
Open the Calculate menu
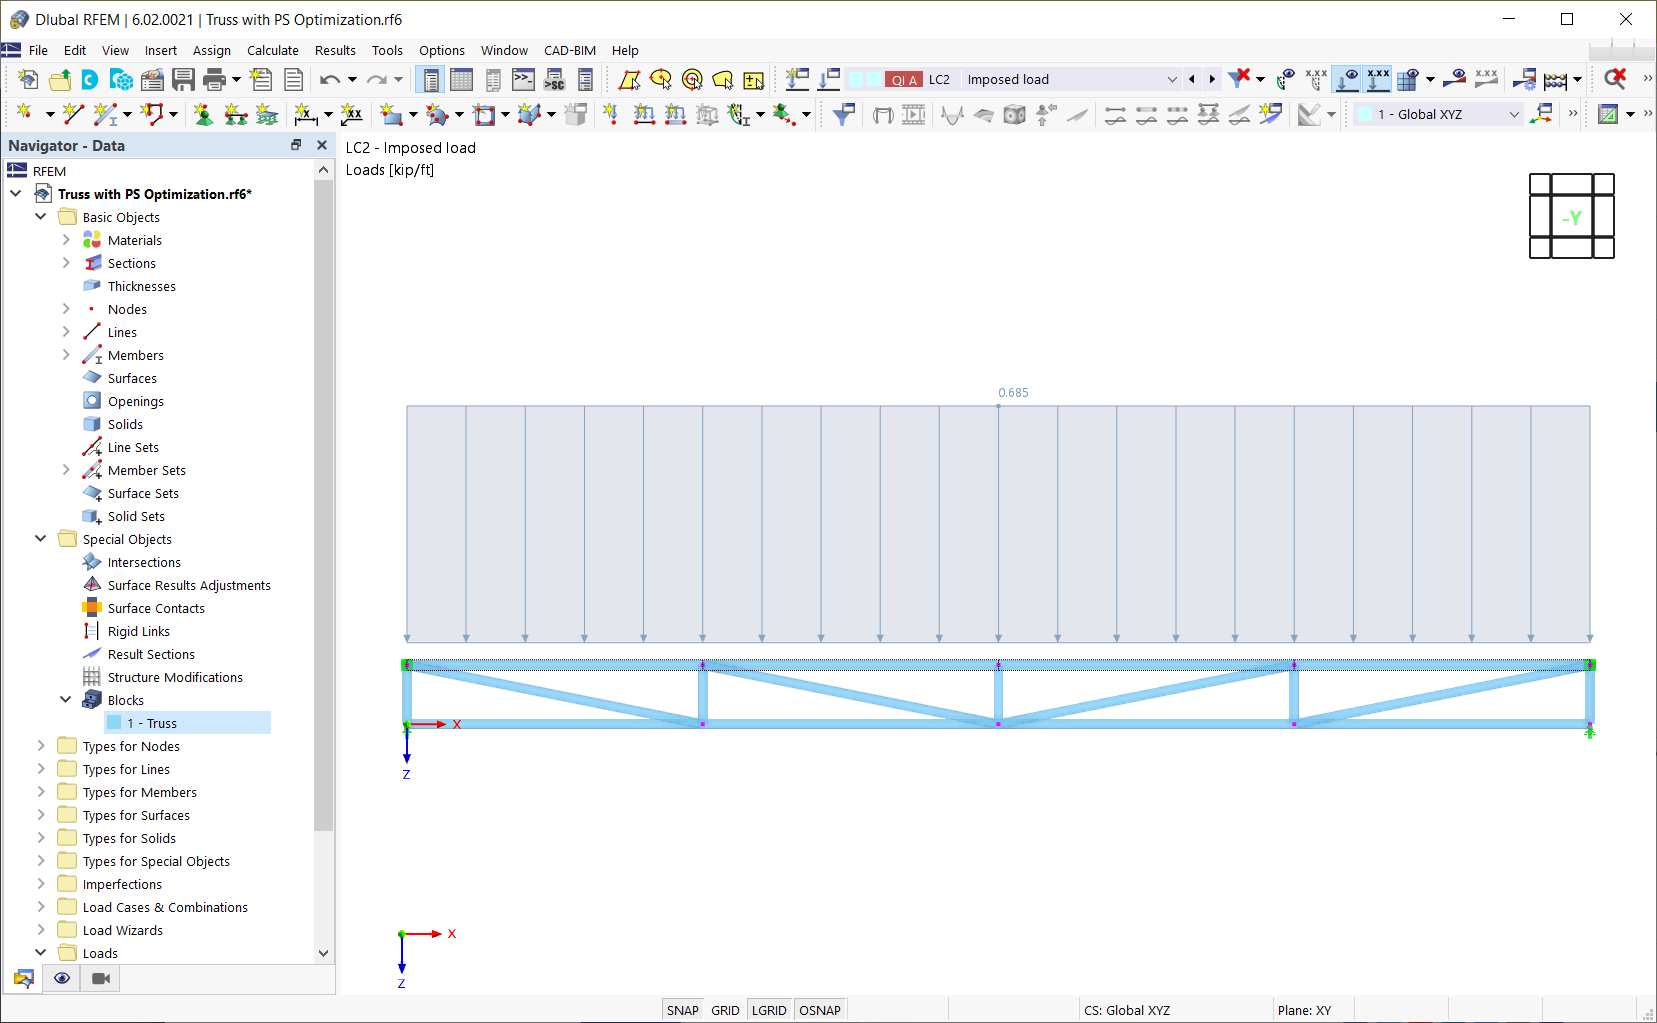273,50
